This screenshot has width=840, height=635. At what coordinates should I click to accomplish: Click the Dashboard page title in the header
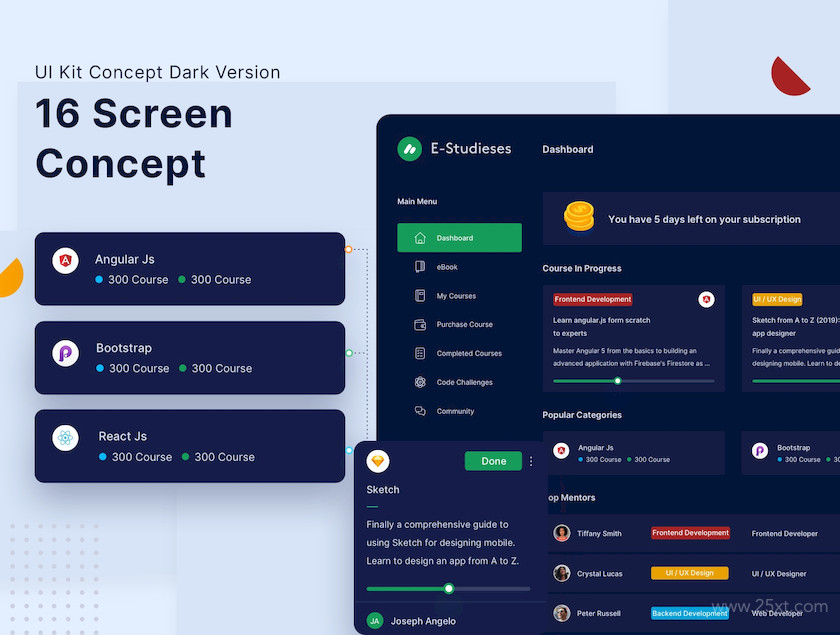pyautogui.click(x=567, y=149)
